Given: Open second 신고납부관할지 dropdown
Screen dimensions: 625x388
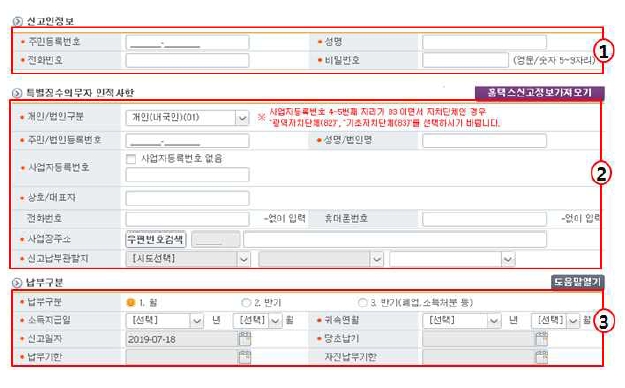Looking at the screenshot, I should pyautogui.click(x=321, y=259).
